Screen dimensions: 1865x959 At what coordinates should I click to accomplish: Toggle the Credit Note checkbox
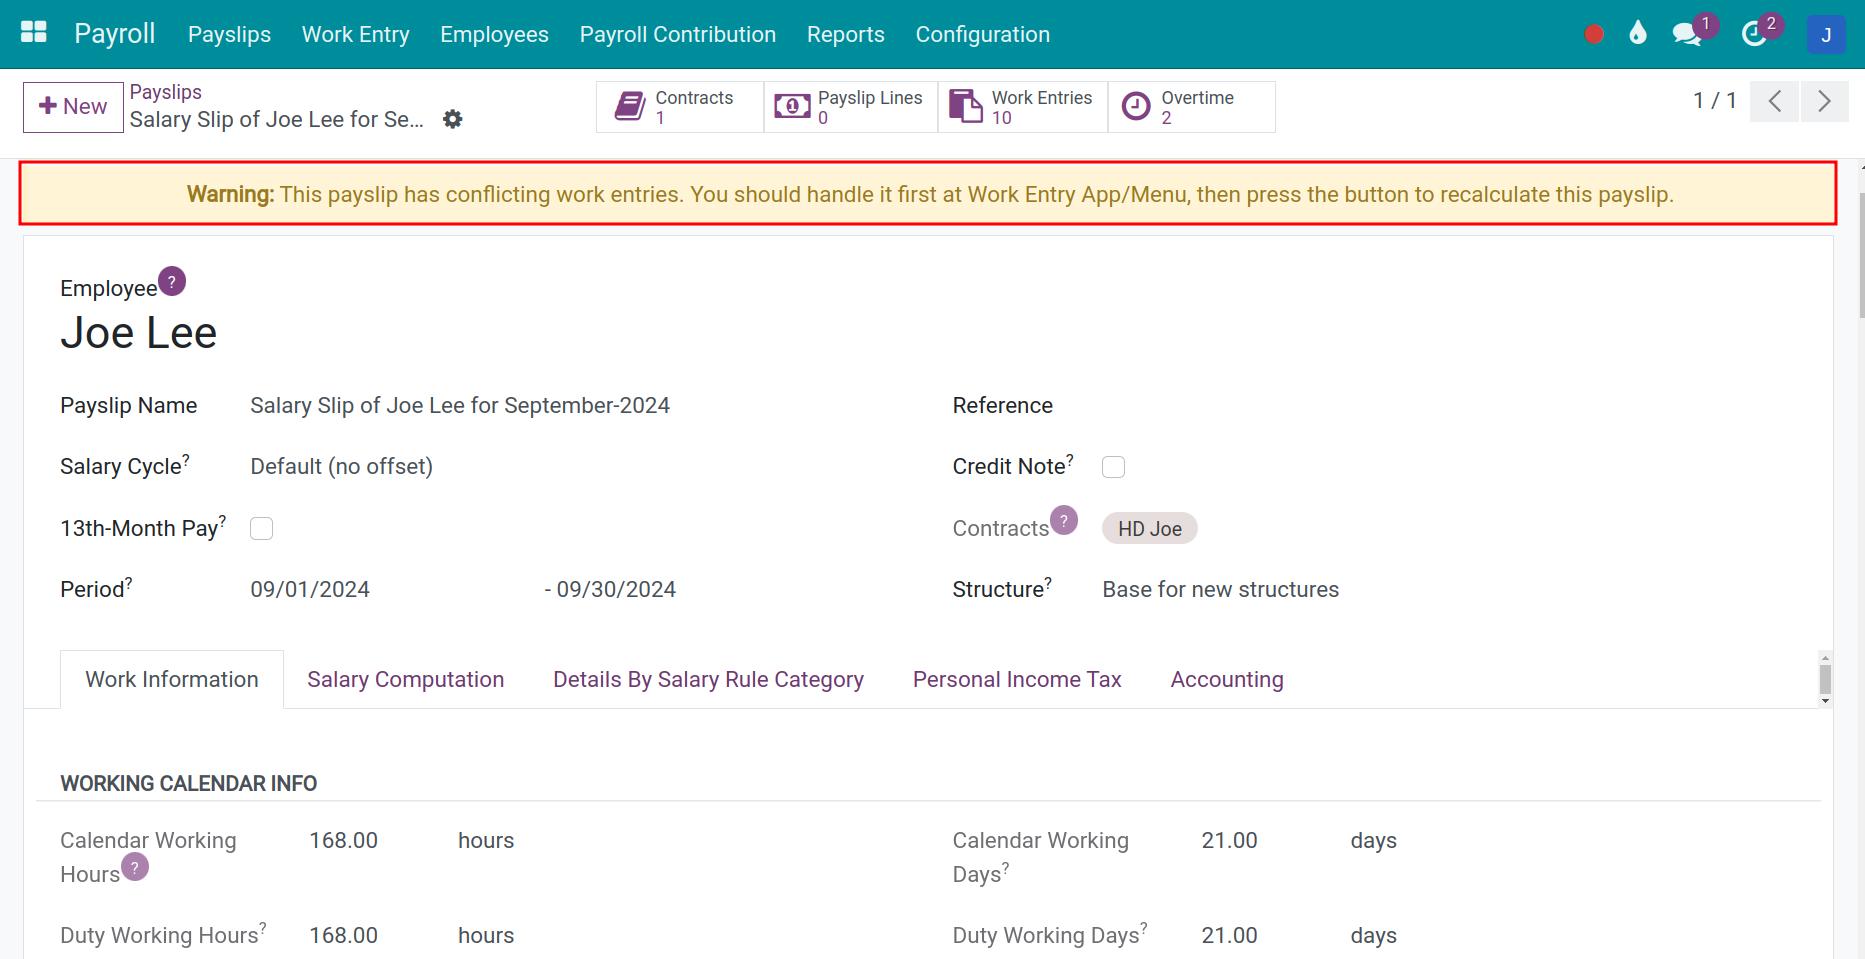pyautogui.click(x=1113, y=467)
